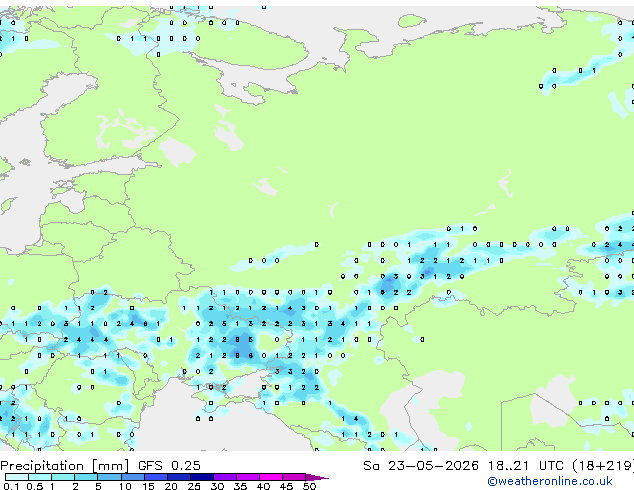The height and width of the screenshot is (490, 634).
Task: Open the weatheronline.co.uk copyright link
Action: [x=550, y=481]
